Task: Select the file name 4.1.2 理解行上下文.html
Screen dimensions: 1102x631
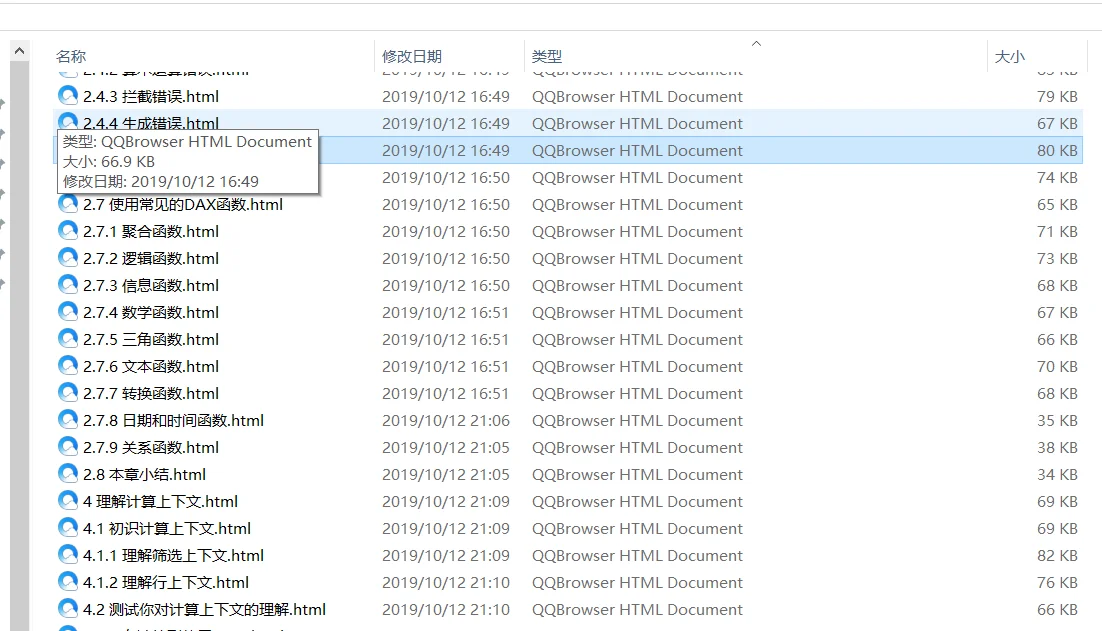Action: 166,583
